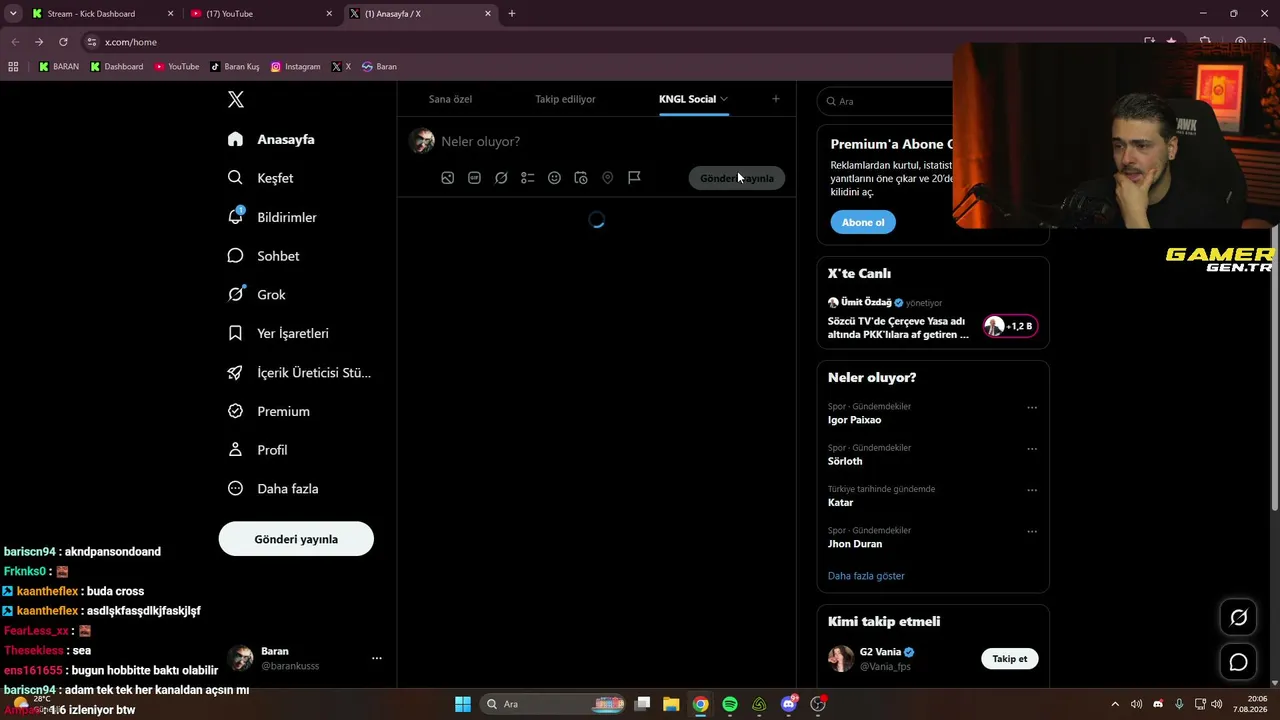Open Discord from the taskbar
This screenshot has width=1280, height=720.
point(789,704)
